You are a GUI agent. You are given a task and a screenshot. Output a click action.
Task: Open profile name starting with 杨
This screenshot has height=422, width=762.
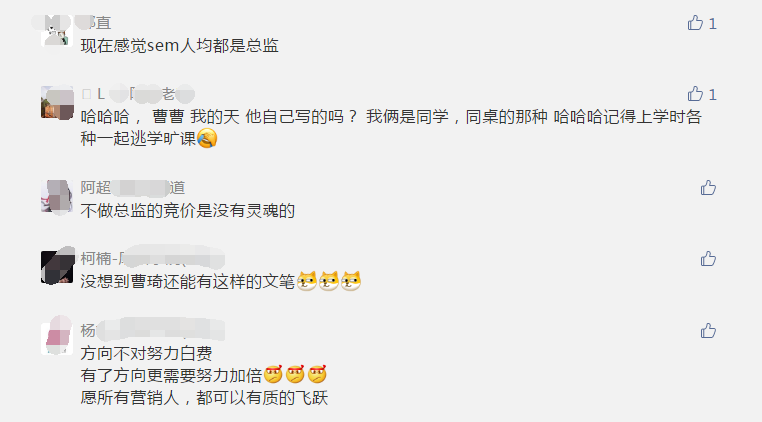click(152, 331)
